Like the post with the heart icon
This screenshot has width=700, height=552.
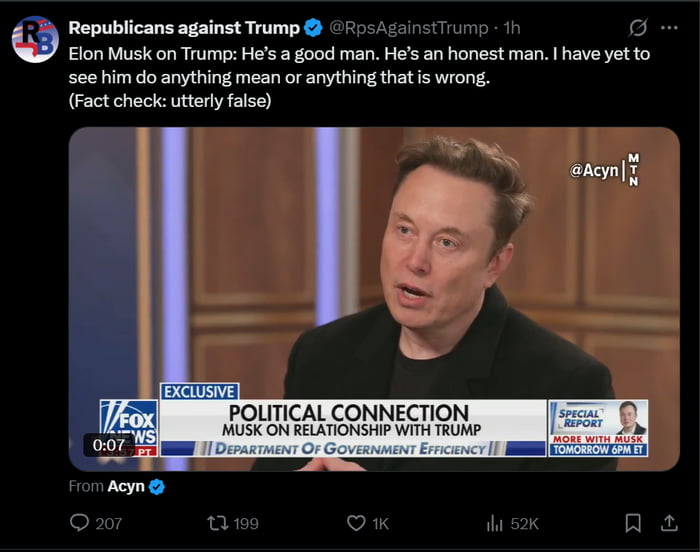pos(356,523)
